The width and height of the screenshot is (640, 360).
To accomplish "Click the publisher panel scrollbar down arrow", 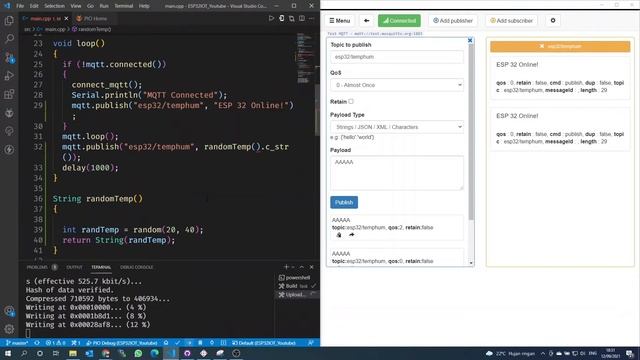I will [471, 263].
